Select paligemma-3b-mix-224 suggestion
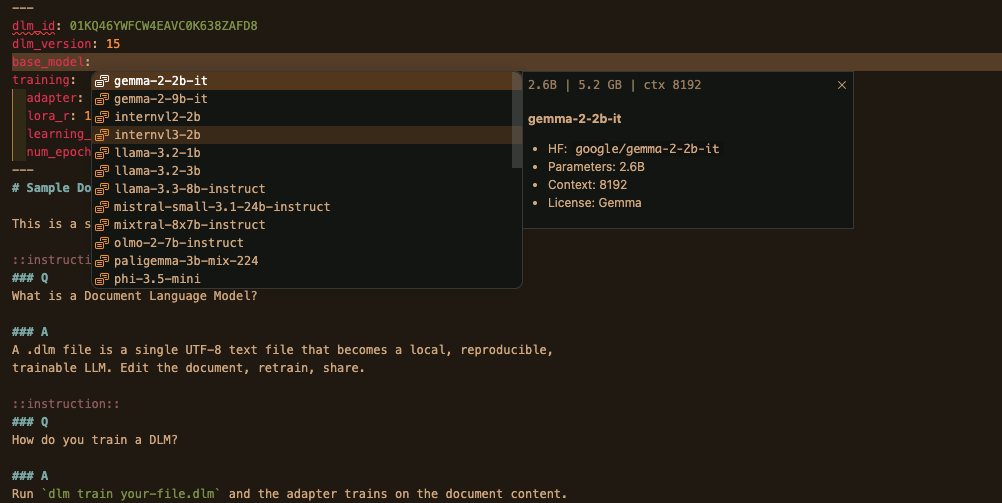Image resolution: width=1002 pixels, height=503 pixels. pos(307,261)
